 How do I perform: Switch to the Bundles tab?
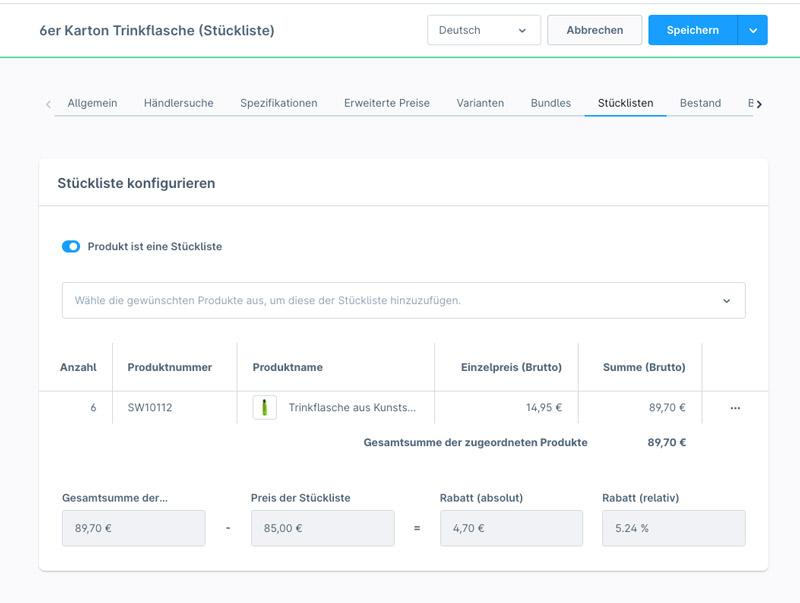551,103
